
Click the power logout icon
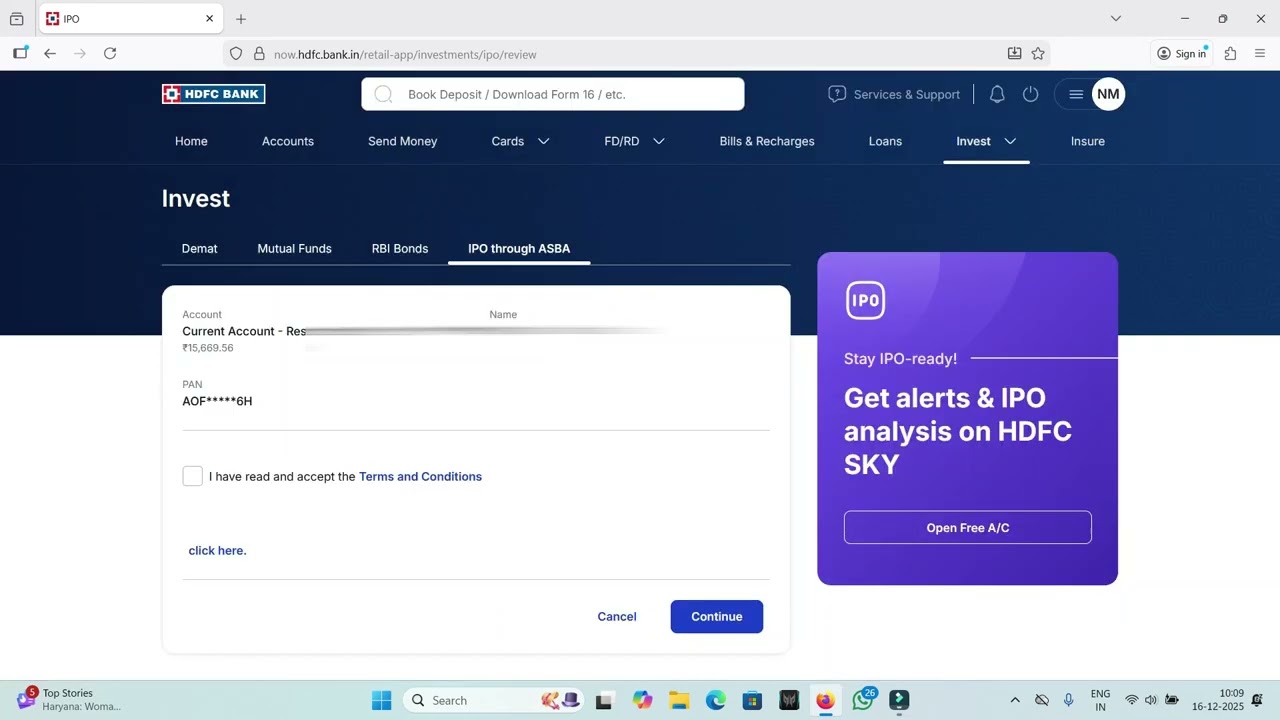pyautogui.click(x=1031, y=94)
